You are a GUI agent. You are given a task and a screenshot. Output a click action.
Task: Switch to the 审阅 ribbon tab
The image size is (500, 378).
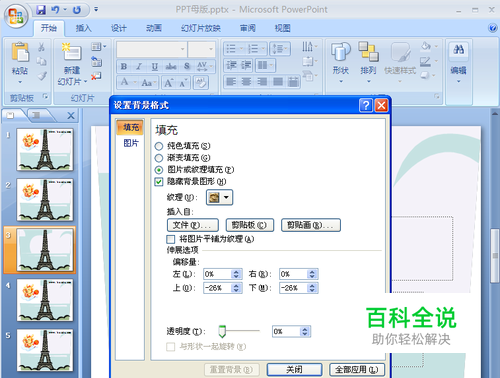click(248, 28)
